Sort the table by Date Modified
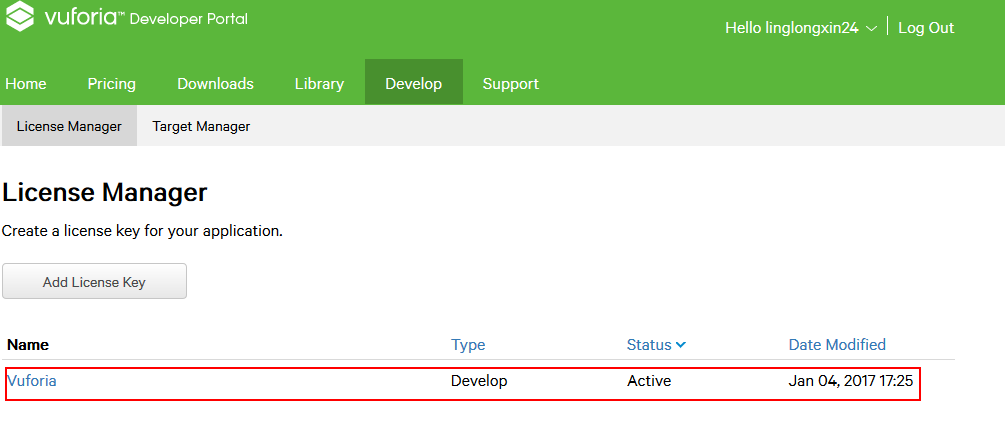Screen dimensions: 1005x427 837,345
